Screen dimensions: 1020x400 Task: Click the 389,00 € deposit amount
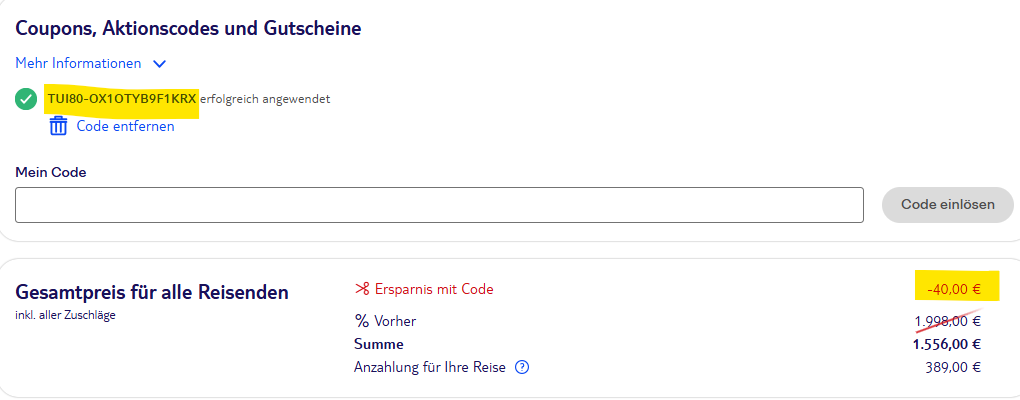pos(953,367)
